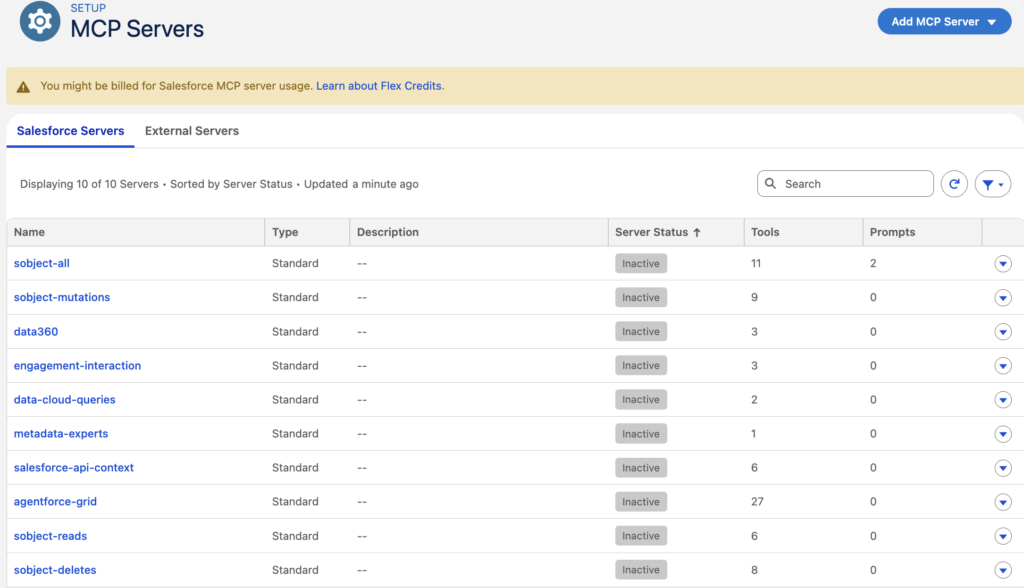Open row actions for data360

pos(1003,331)
